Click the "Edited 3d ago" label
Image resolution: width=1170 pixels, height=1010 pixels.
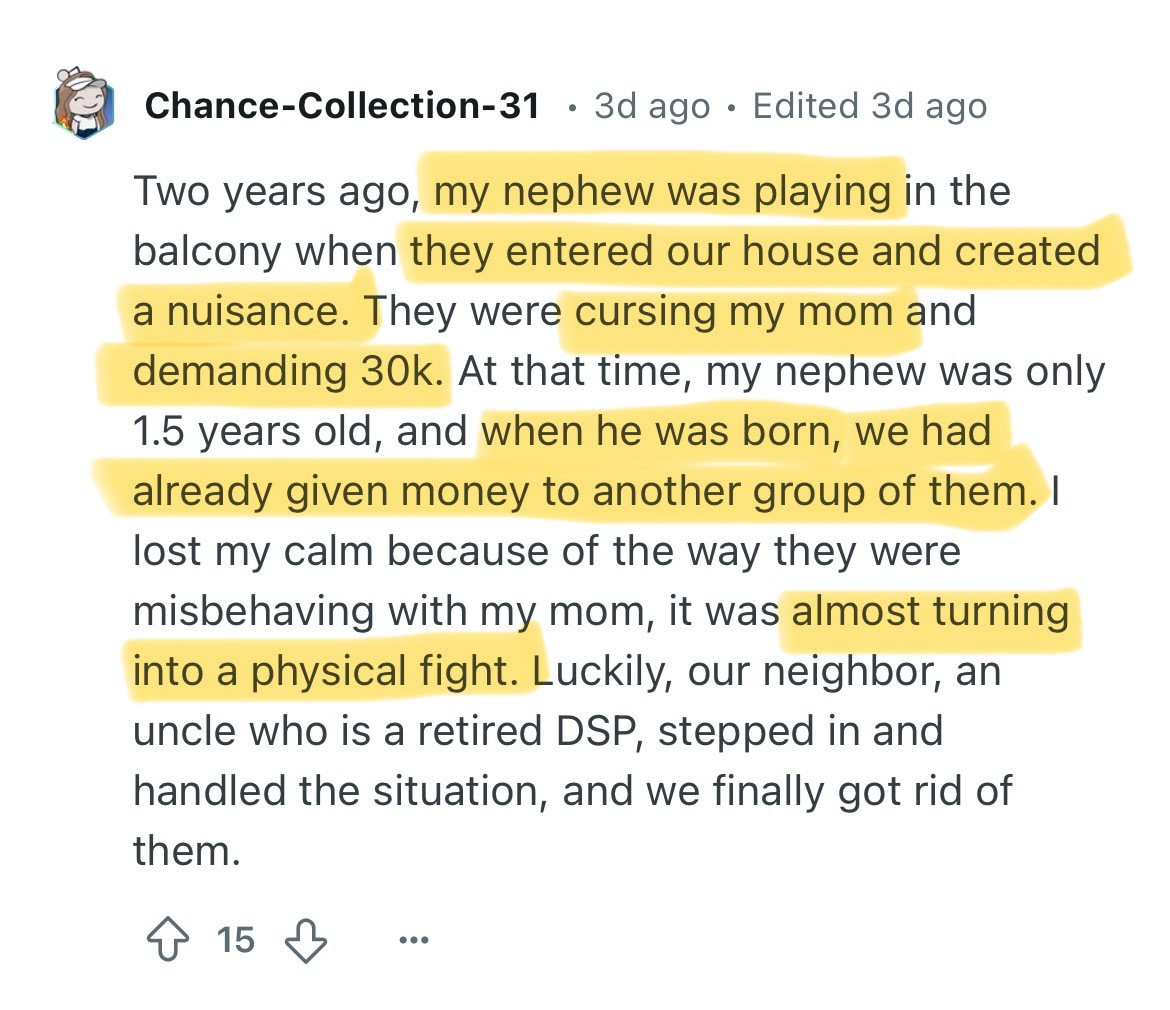(869, 106)
